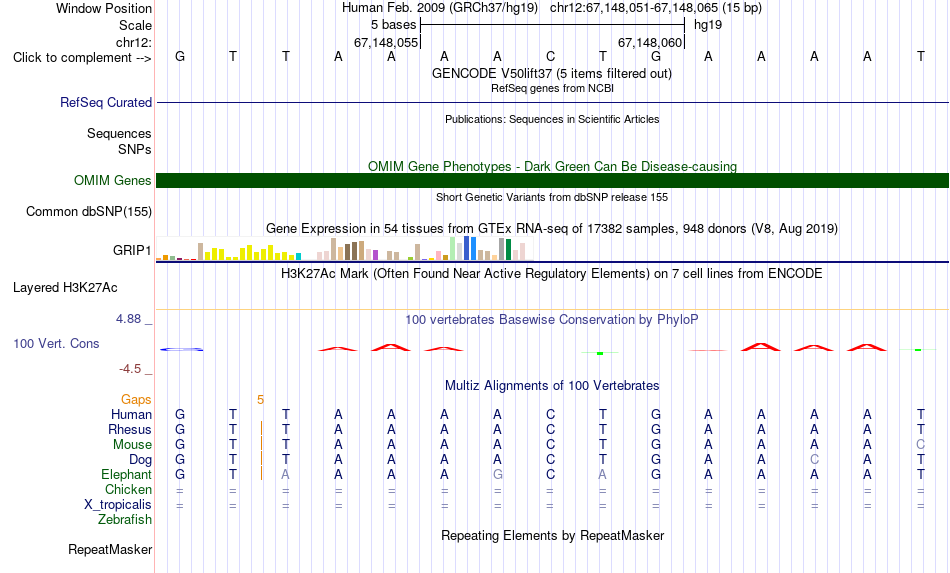Click 'Multiz Alignments of 100 Vertebrates' title
Viewport: 950px width, 573px height.
(x=552, y=385)
